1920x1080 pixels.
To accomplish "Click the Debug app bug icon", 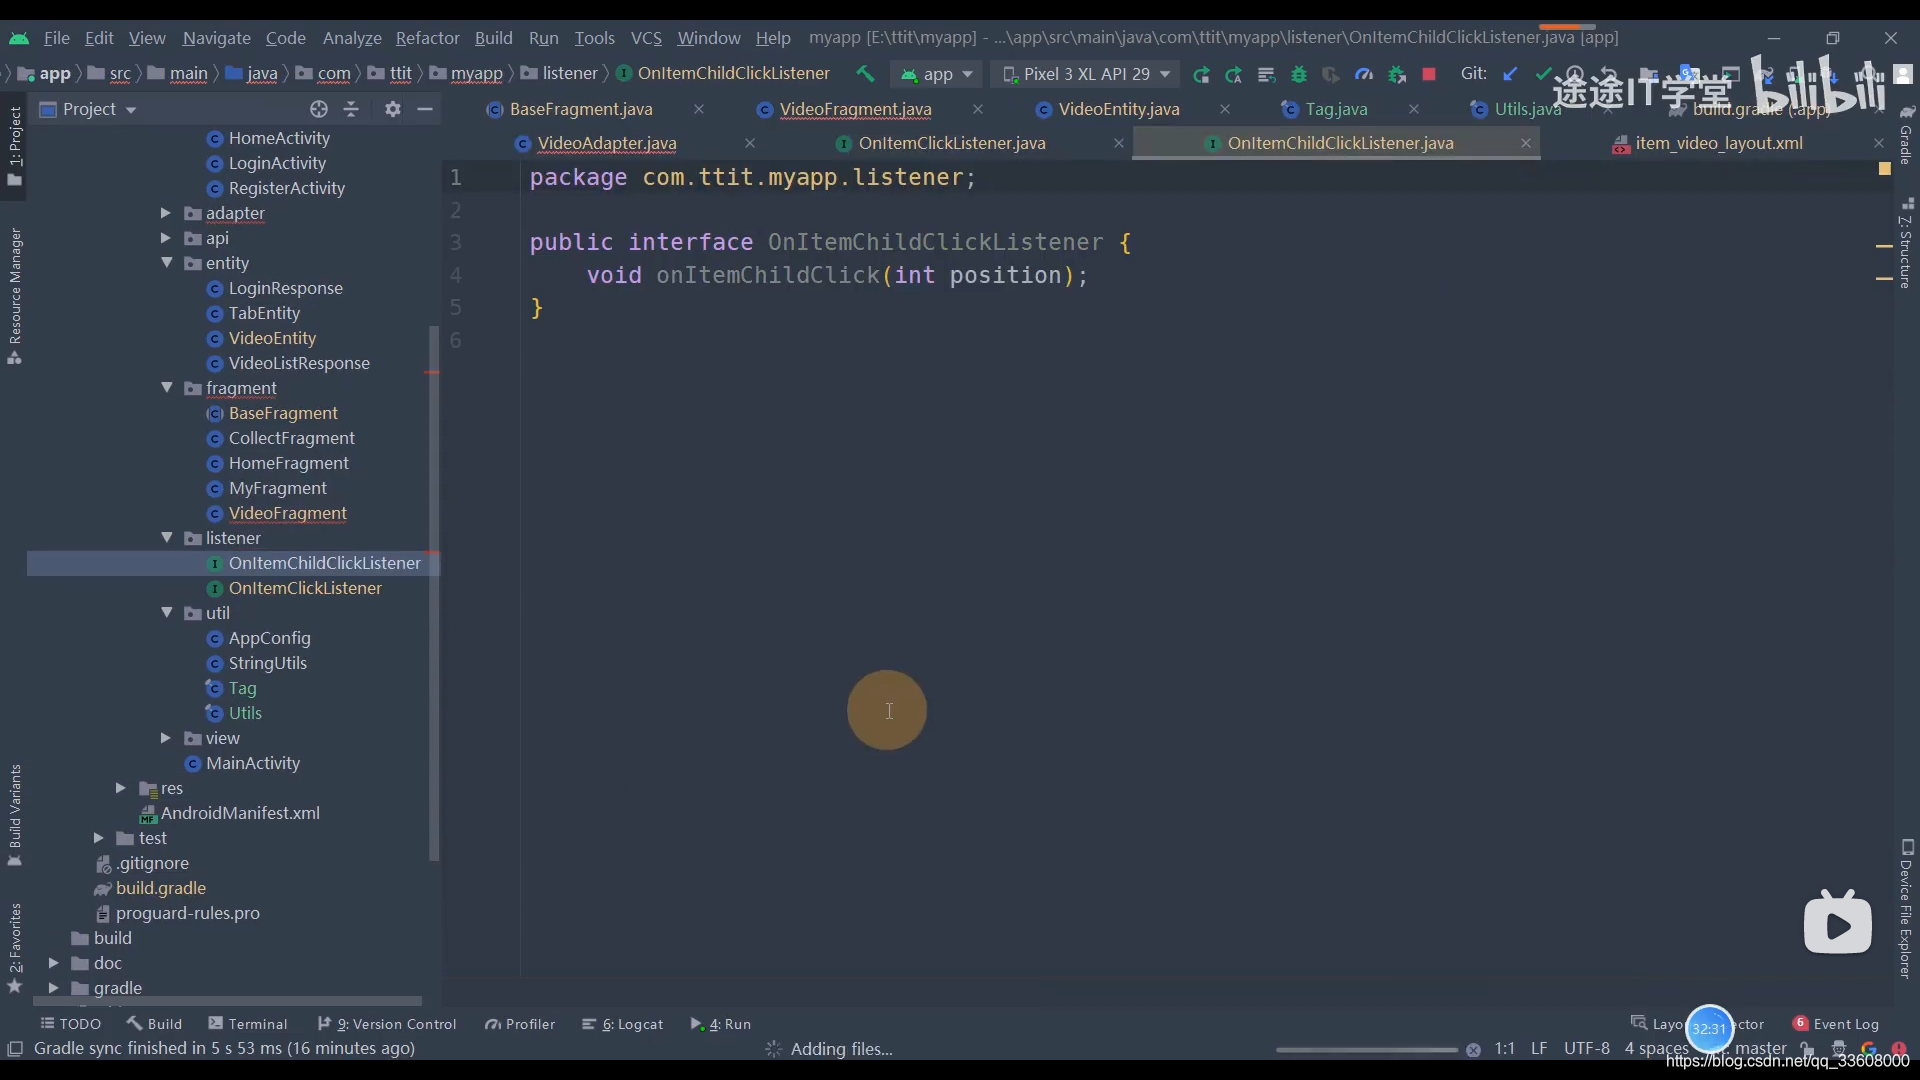I will 1299,74.
